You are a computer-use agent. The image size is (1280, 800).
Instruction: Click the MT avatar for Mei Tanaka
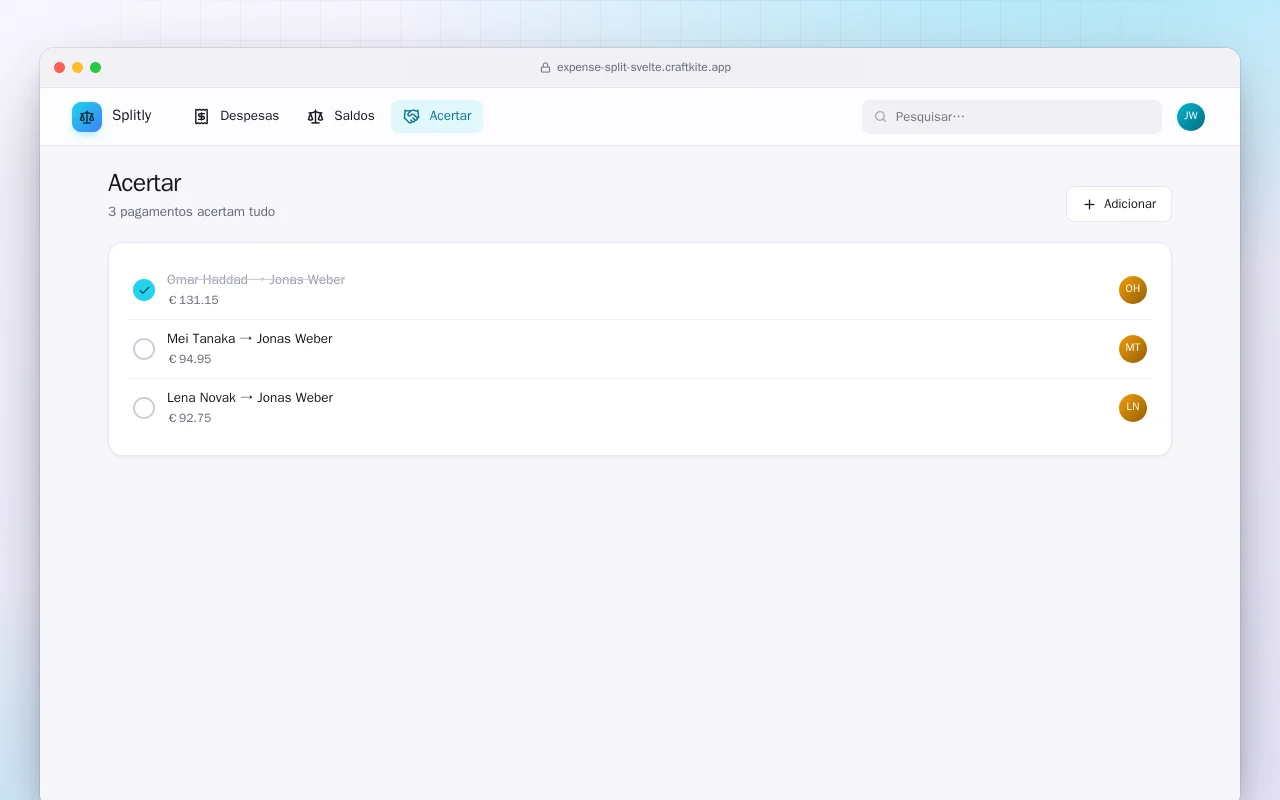click(1133, 349)
